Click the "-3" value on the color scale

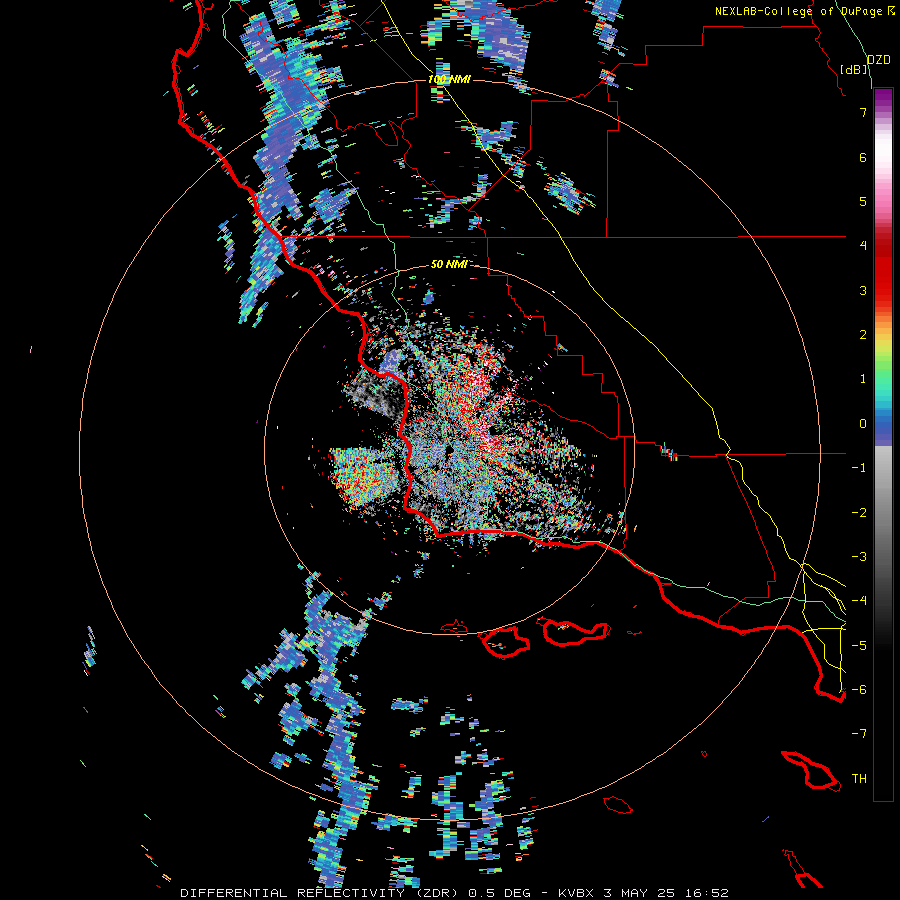click(859, 557)
